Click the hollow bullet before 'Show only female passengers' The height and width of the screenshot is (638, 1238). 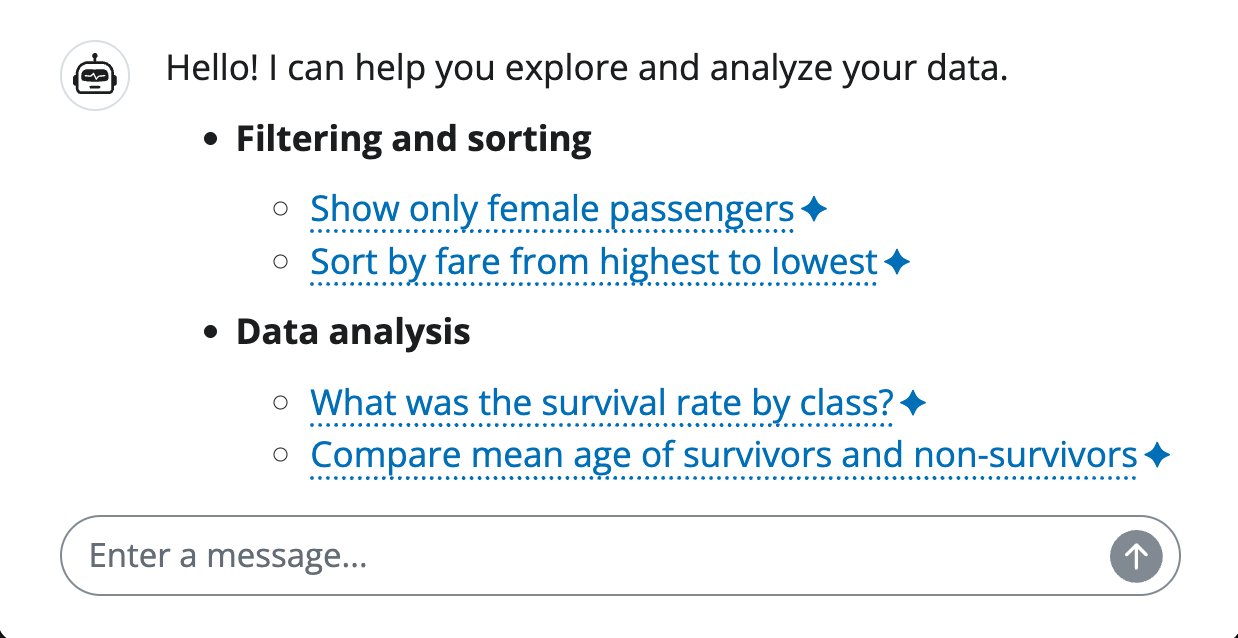coord(281,209)
